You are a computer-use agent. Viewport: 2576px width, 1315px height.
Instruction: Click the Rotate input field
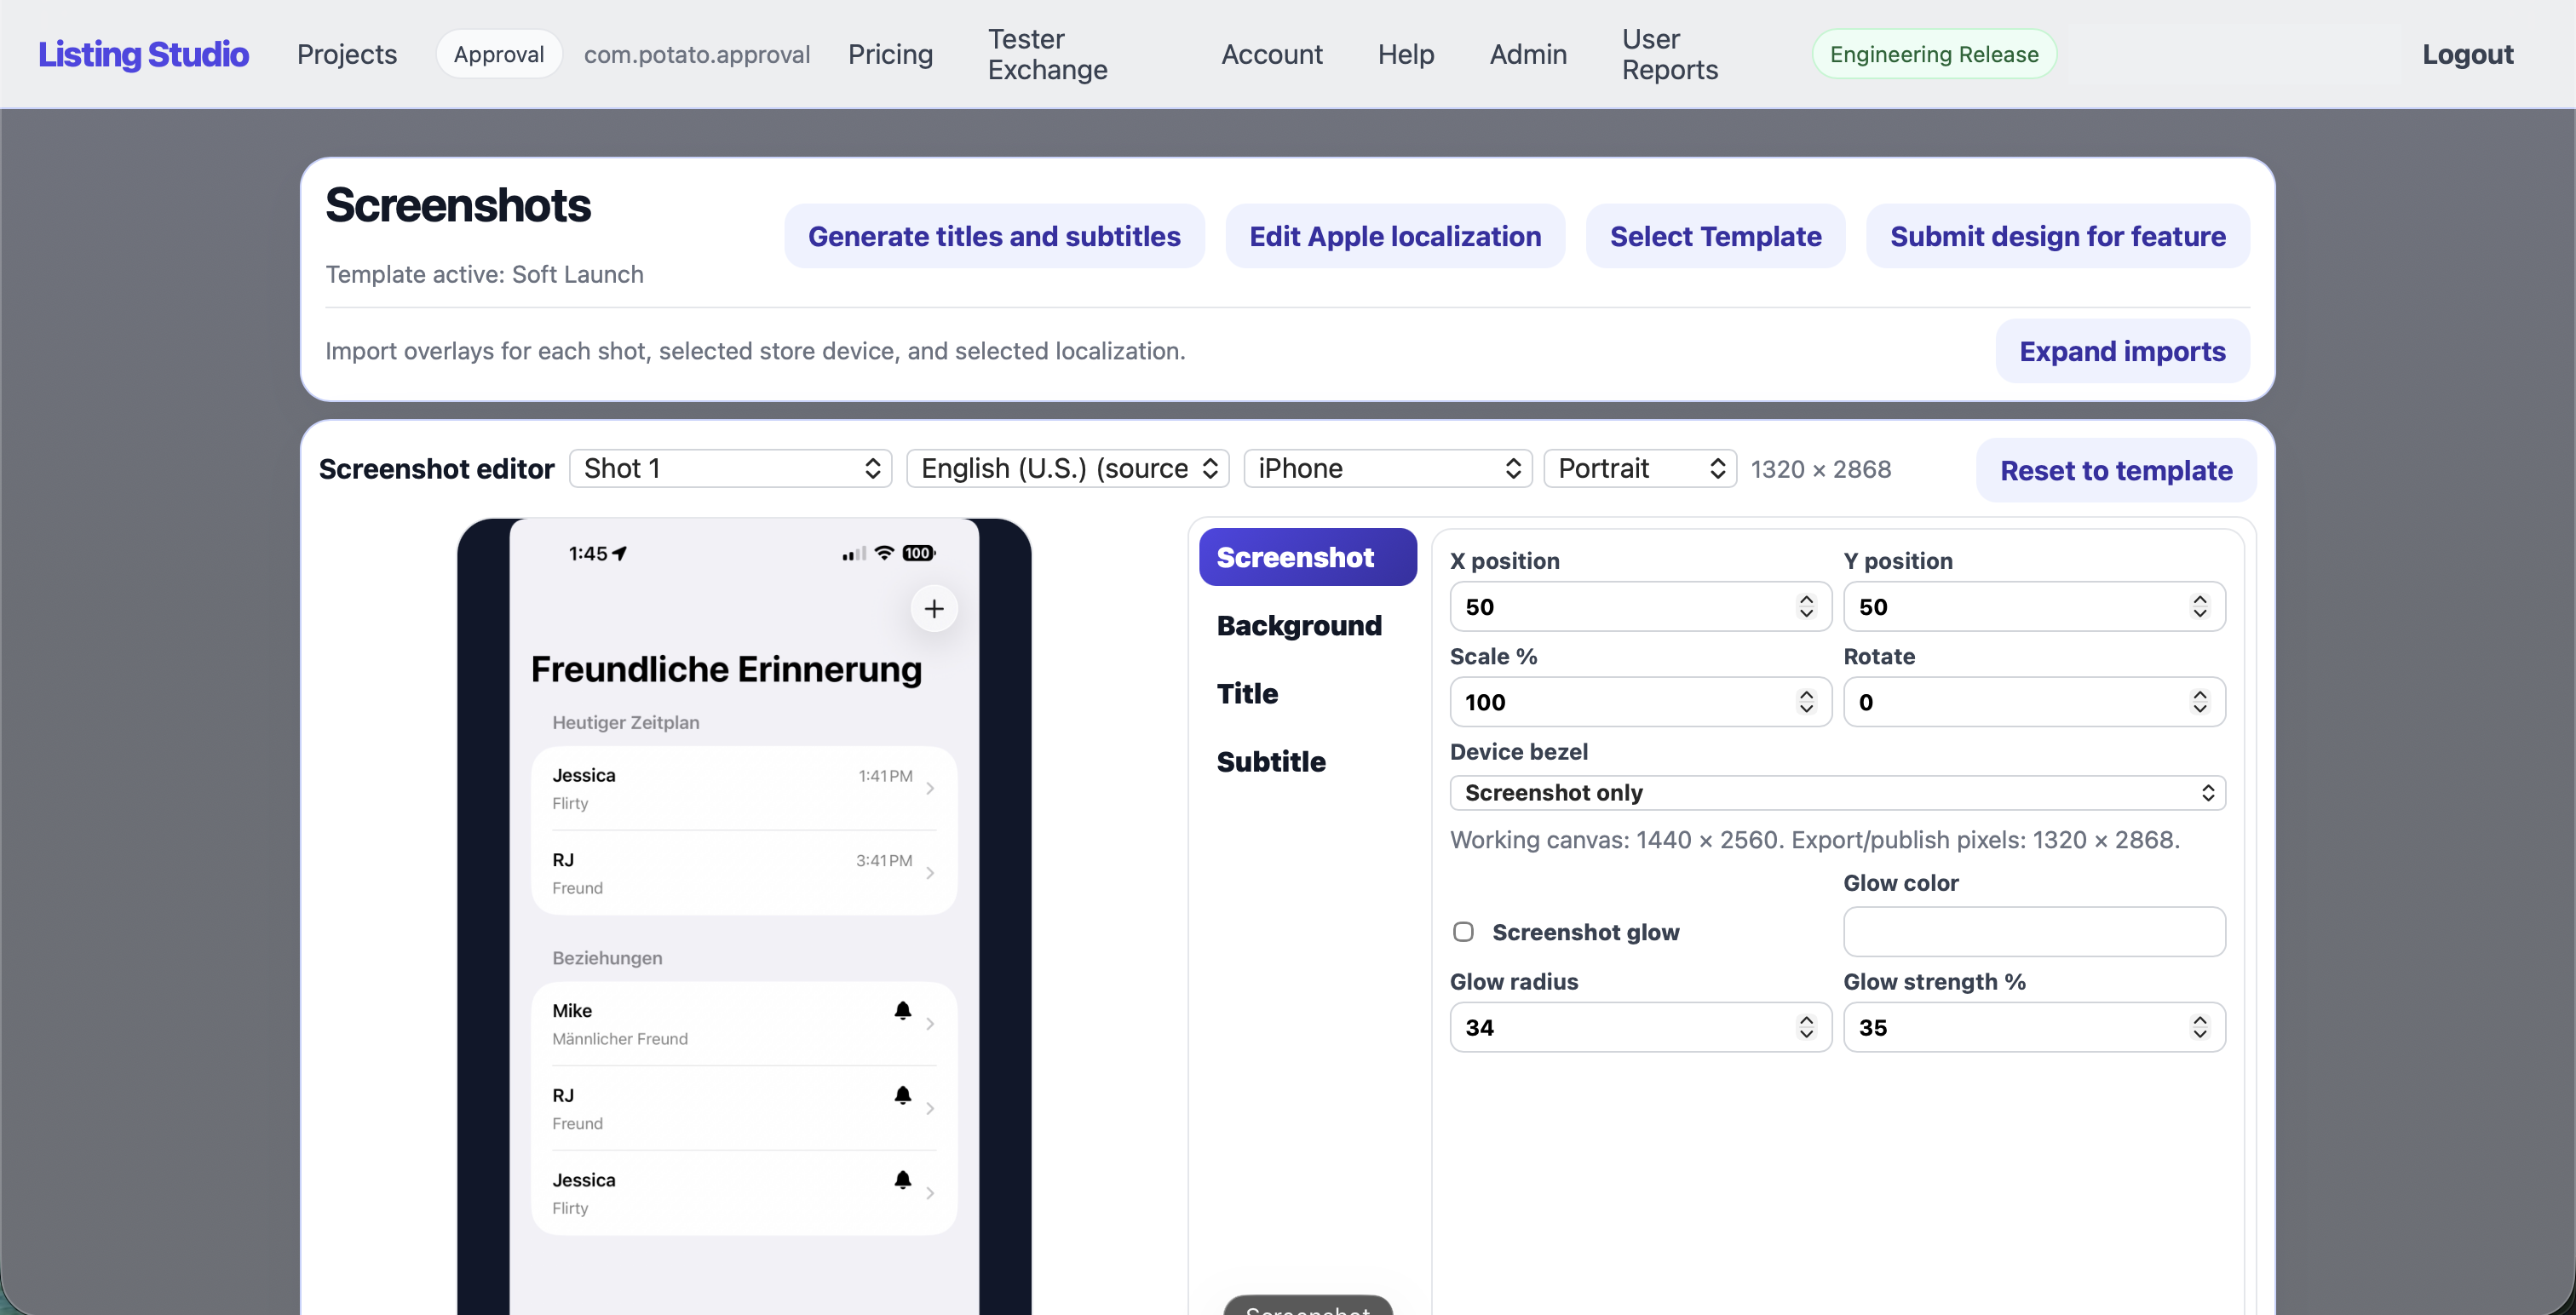(2034, 702)
